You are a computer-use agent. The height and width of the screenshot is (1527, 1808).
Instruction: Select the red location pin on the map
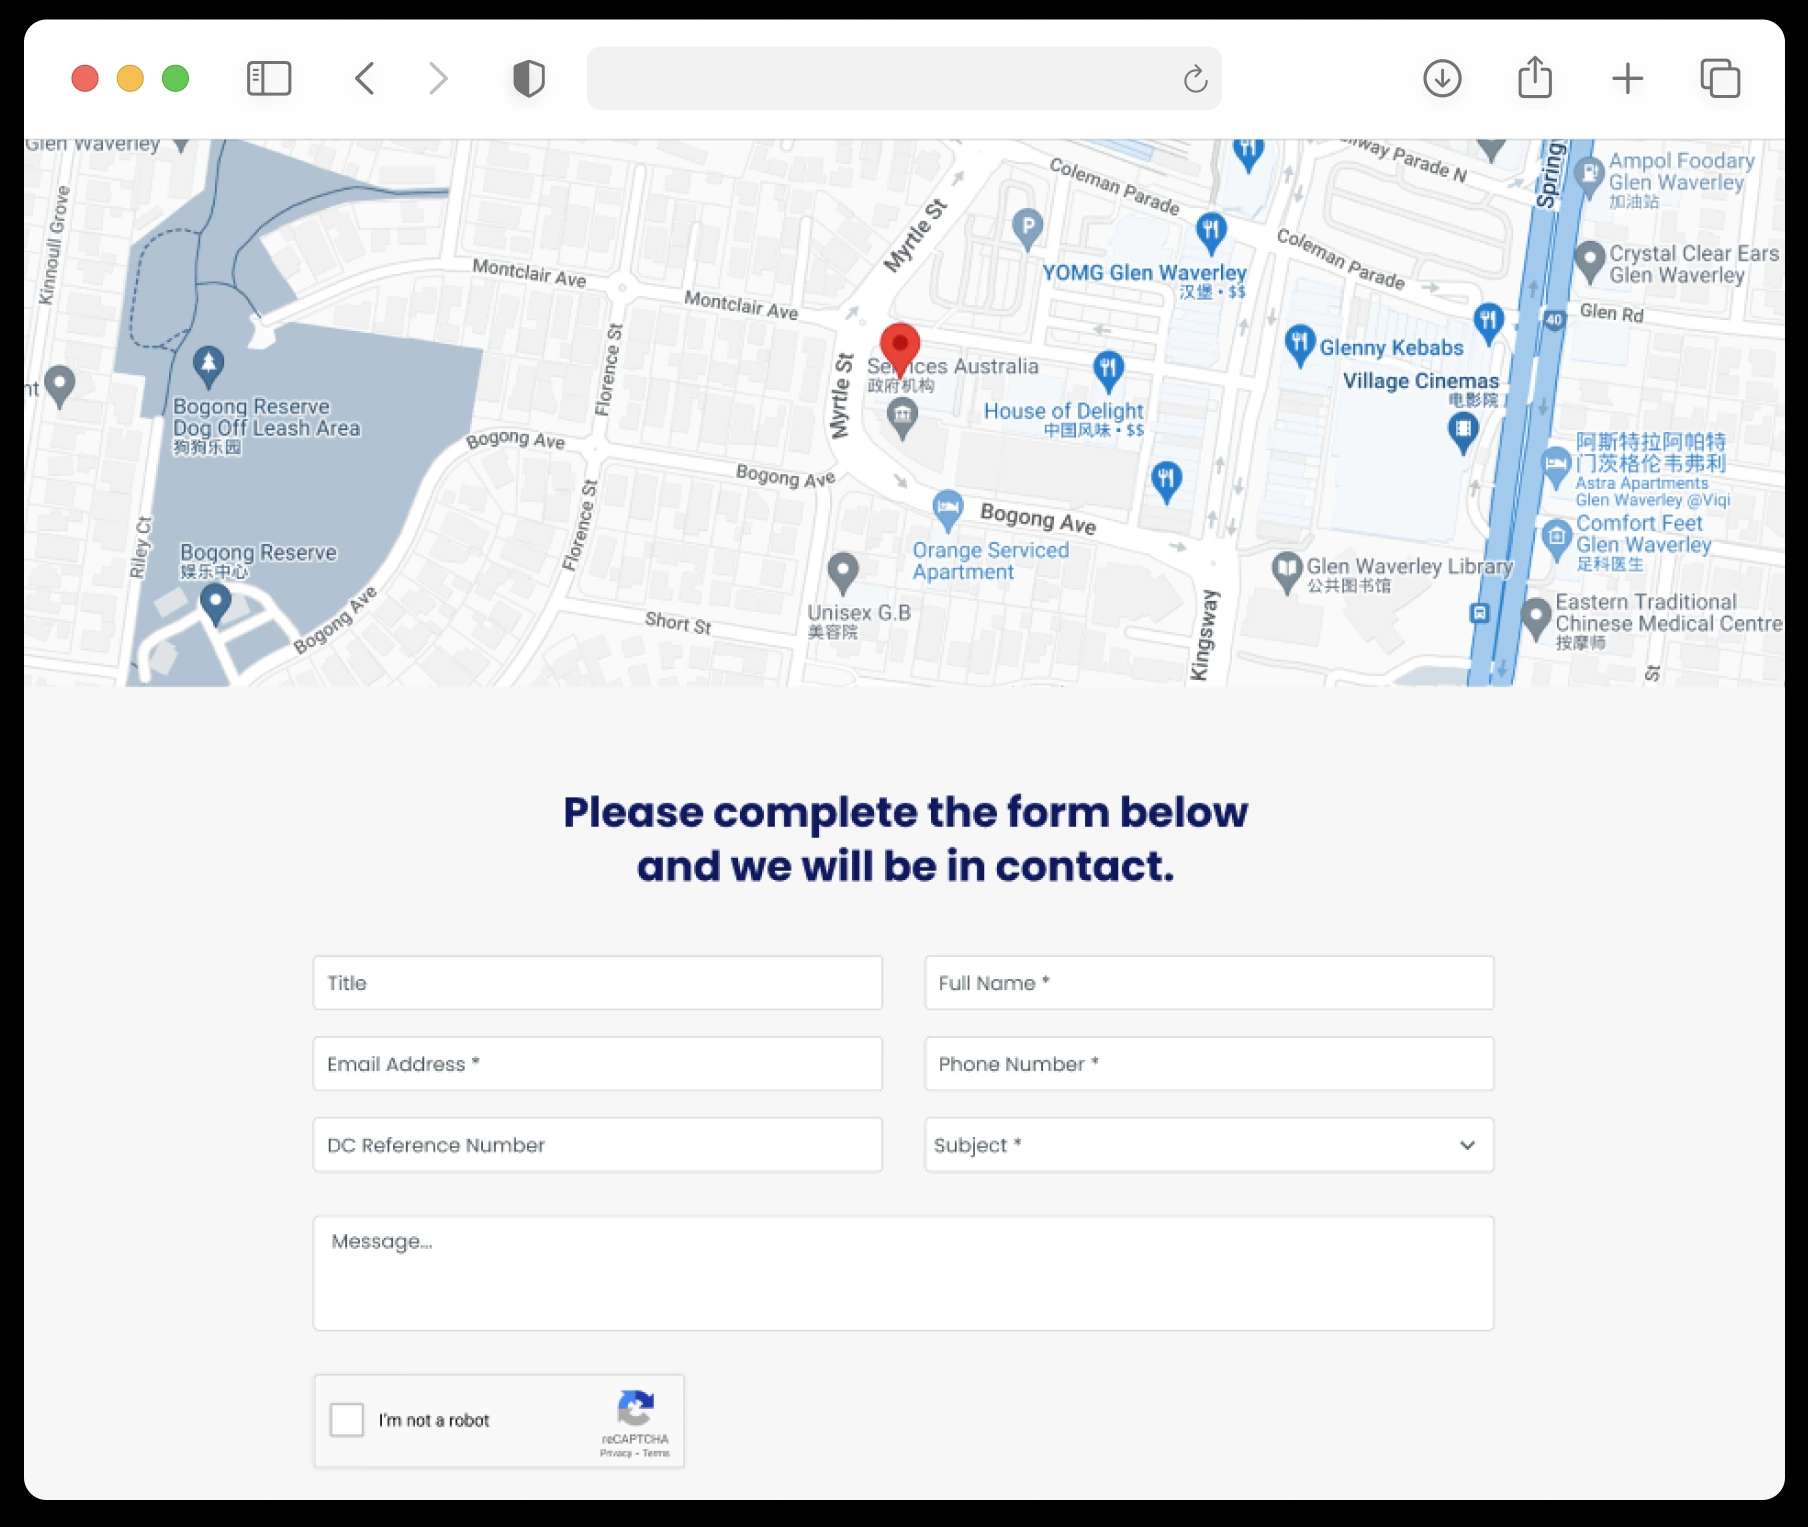[x=900, y=349]
